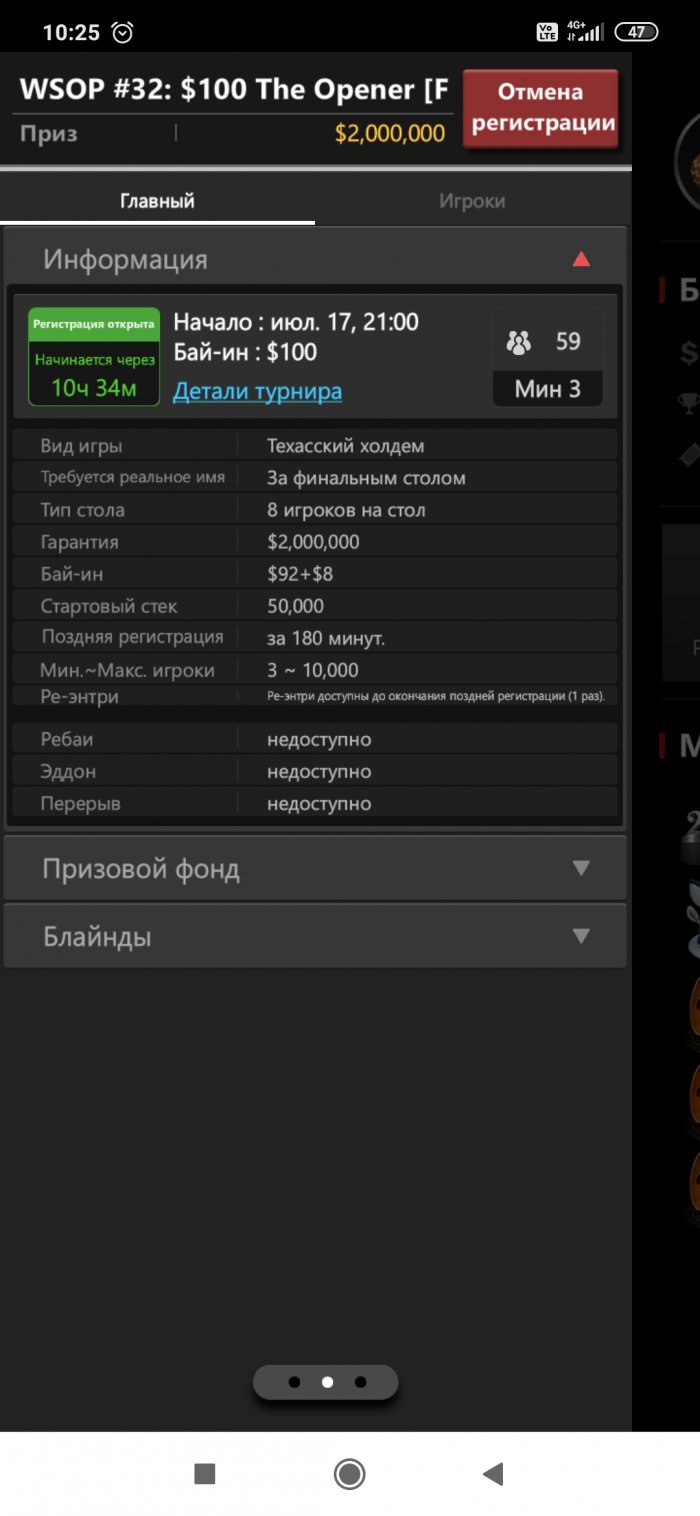This screenshot has width=700, height=1516.
Task: Tap the Техасский холдем value
Action: pos(345,446)
